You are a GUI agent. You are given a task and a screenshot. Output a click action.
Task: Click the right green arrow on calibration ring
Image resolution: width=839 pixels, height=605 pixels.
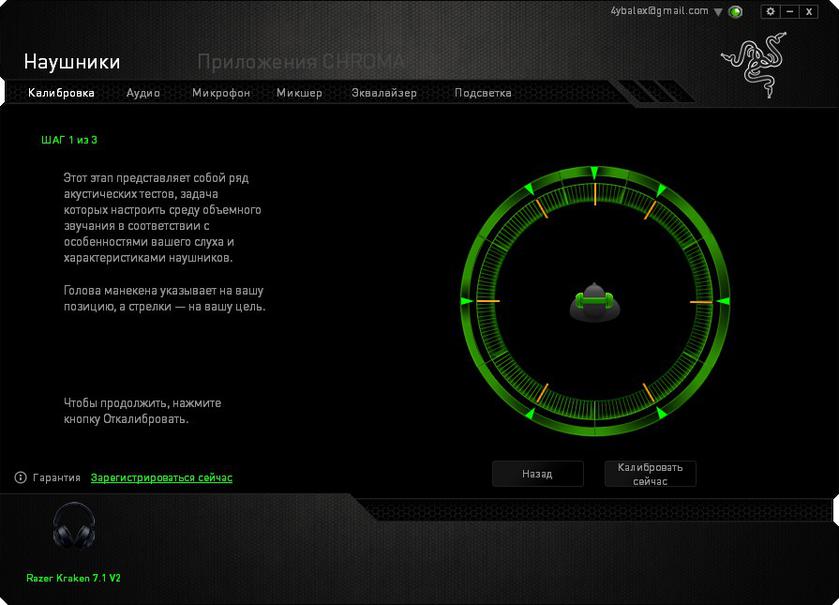coord(722,301)
